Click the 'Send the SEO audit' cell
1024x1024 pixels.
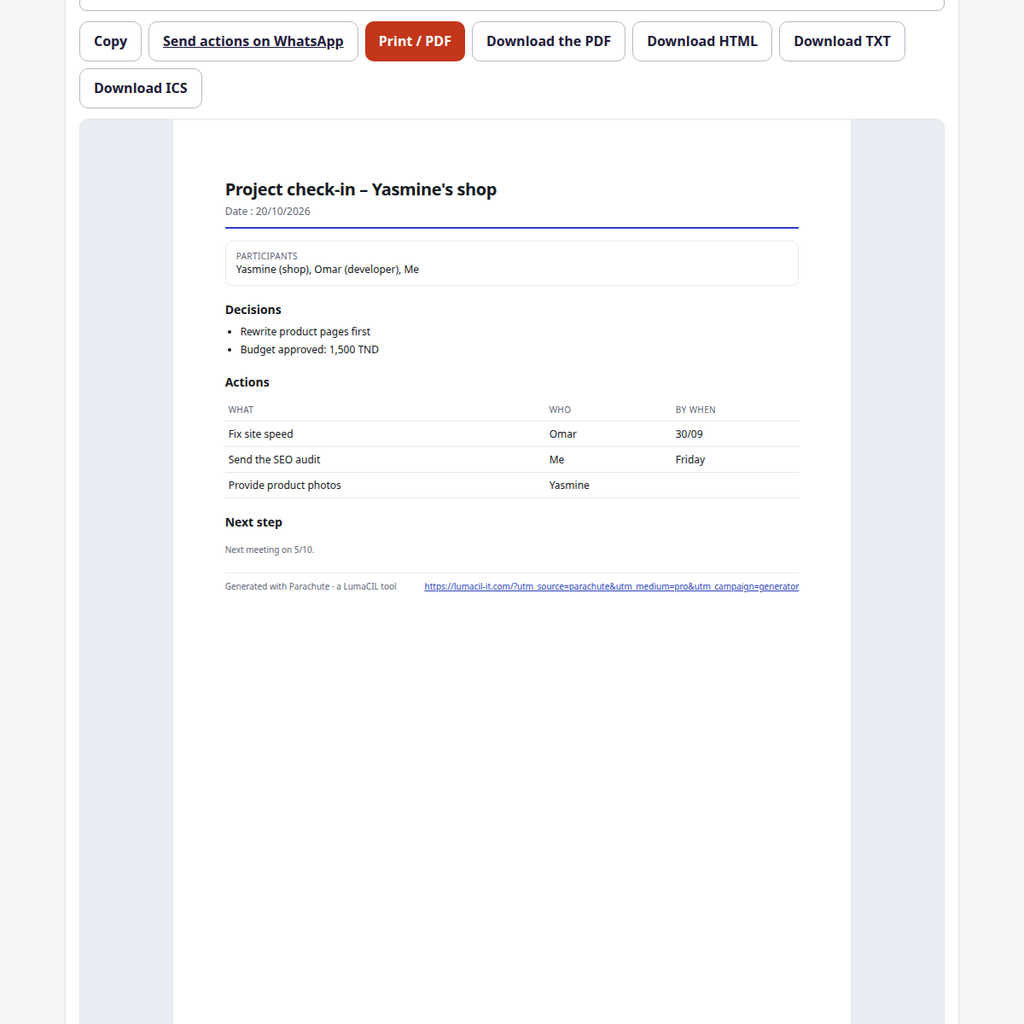(274, 460)
